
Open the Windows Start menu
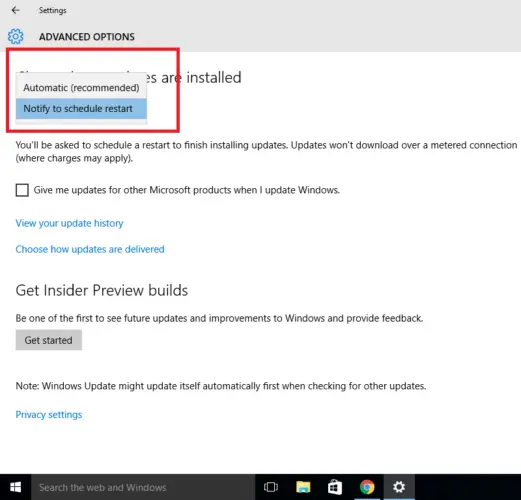15,487
